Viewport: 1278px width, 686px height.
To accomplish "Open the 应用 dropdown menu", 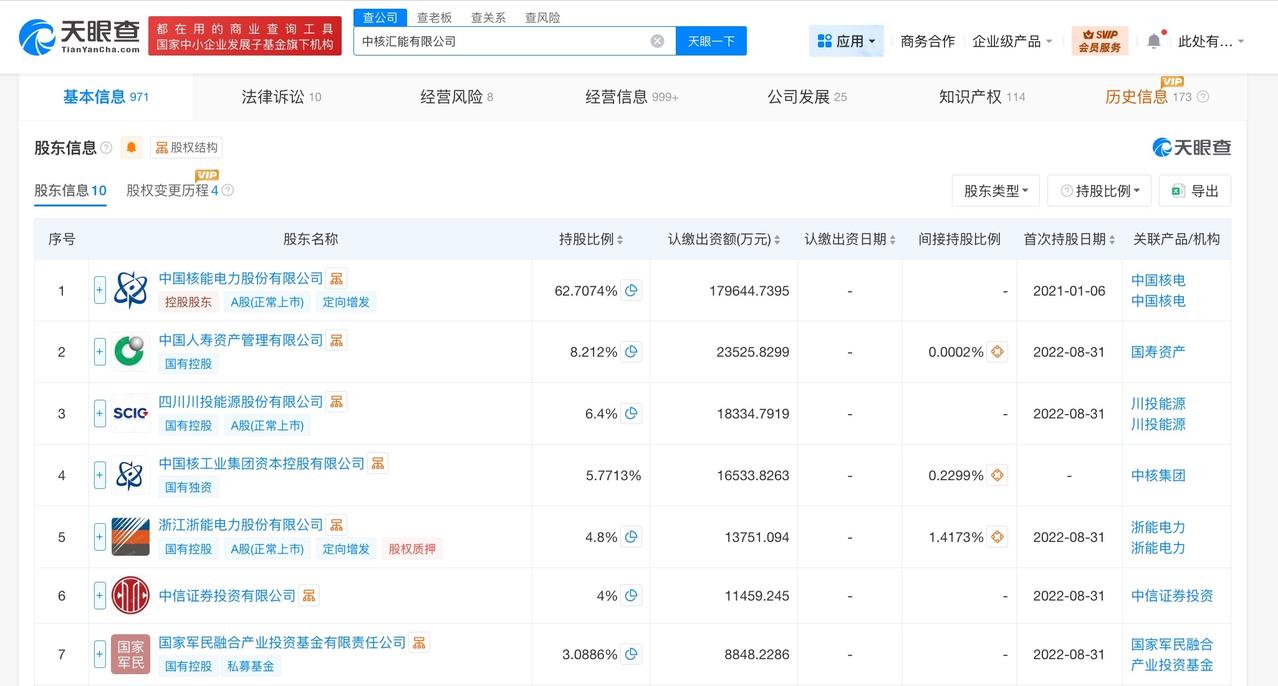I will [846, 41].
